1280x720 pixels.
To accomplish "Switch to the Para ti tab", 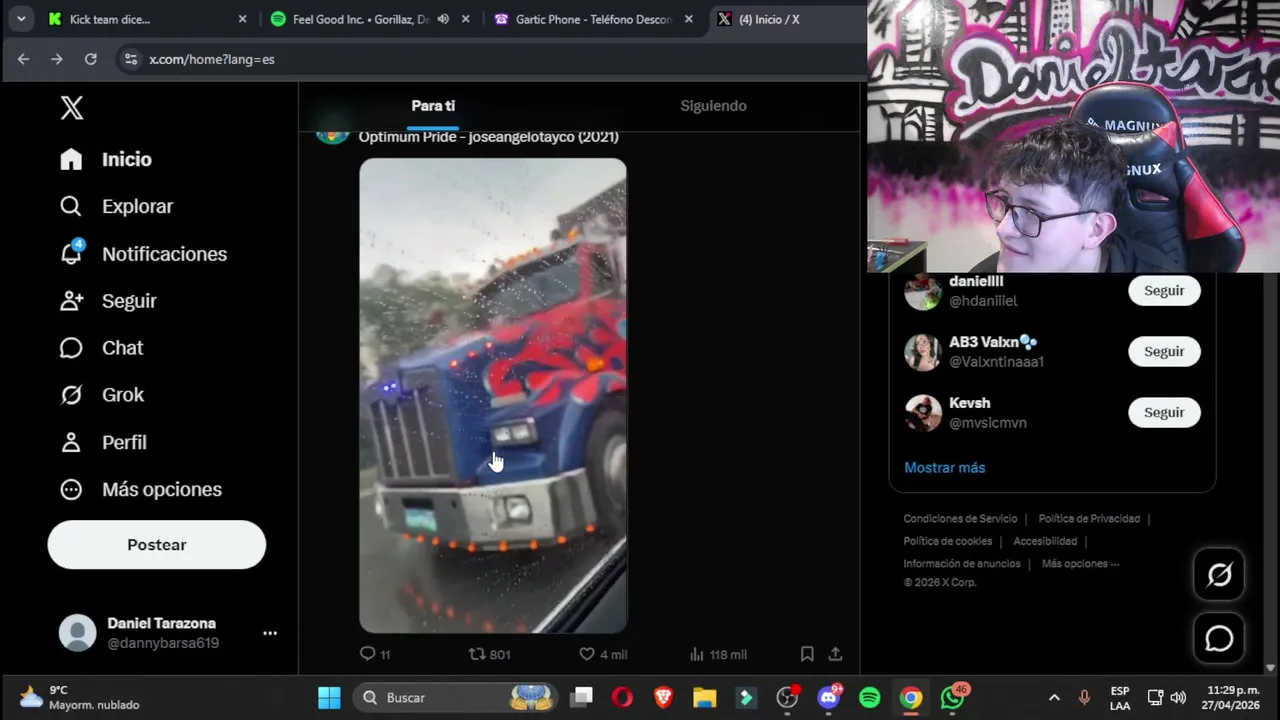I will click(433, 106).
